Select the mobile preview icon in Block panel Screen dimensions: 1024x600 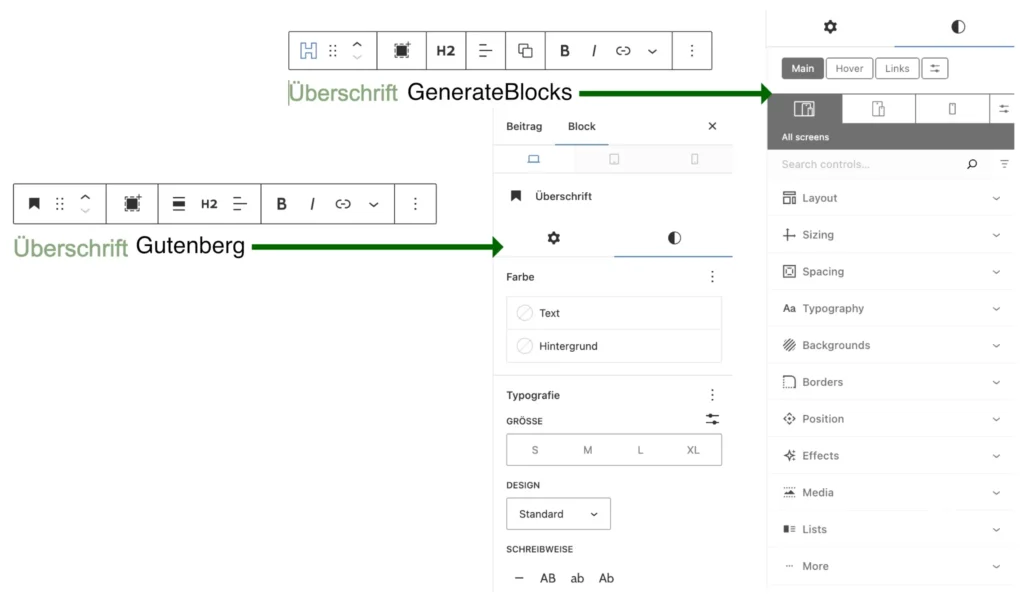[695, 158]
